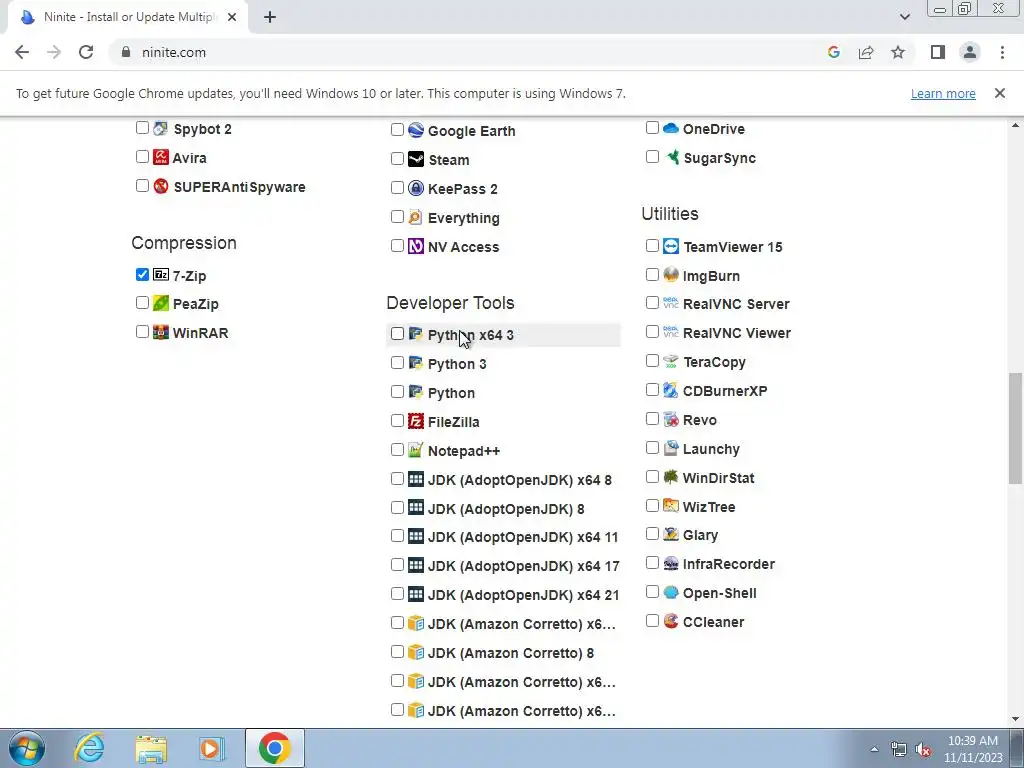The height and width of the screenshot is (768, 1024).
Task: Share this page via the share icon
Action: pos(866,52)
